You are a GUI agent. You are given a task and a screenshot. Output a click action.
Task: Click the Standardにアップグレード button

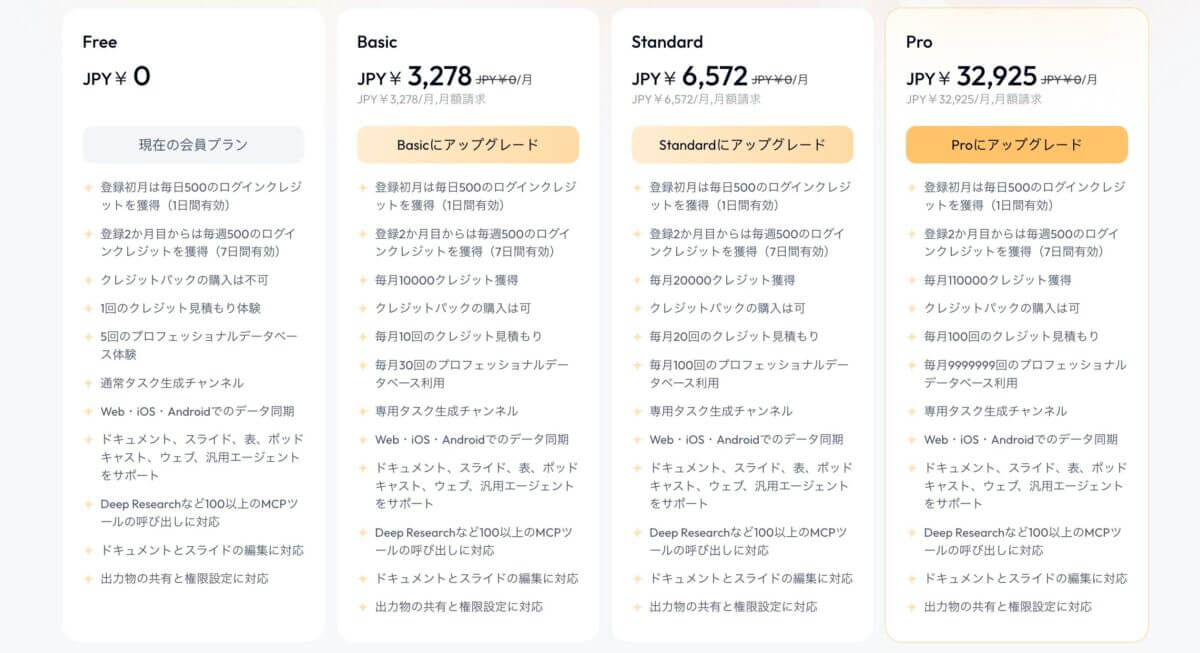pos(742,145)
